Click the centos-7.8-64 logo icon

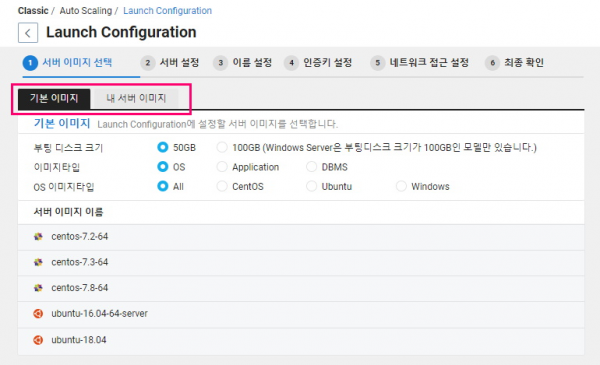click(38, 288)
